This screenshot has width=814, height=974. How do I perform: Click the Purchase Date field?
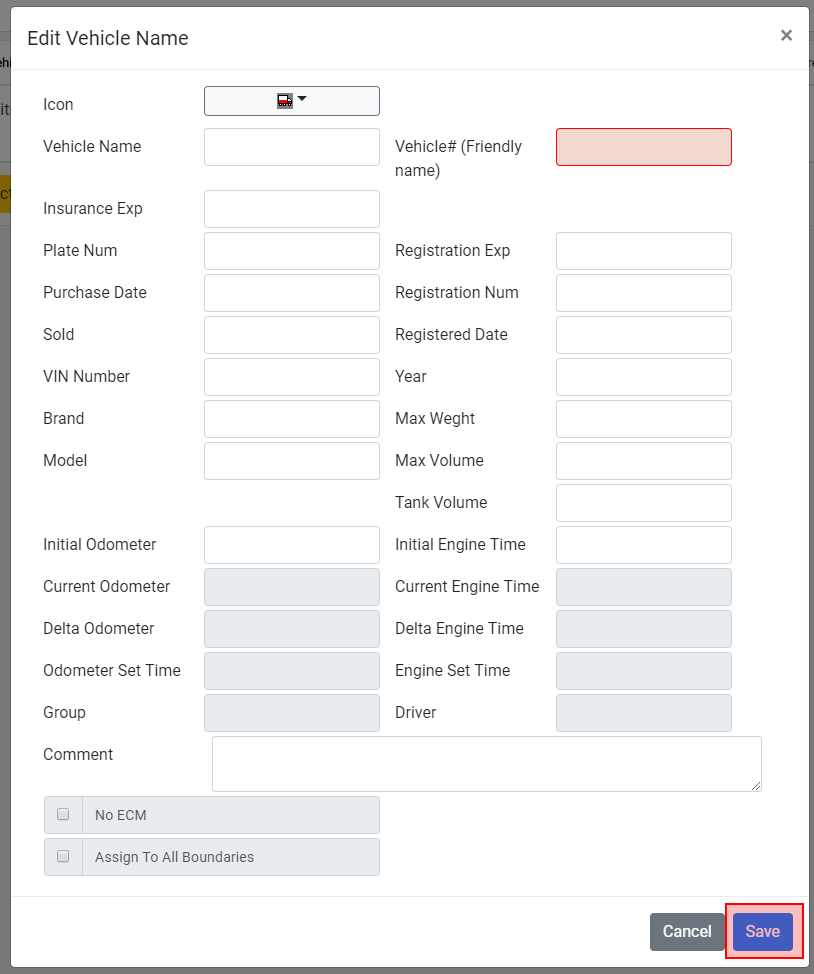pos(291,293)
